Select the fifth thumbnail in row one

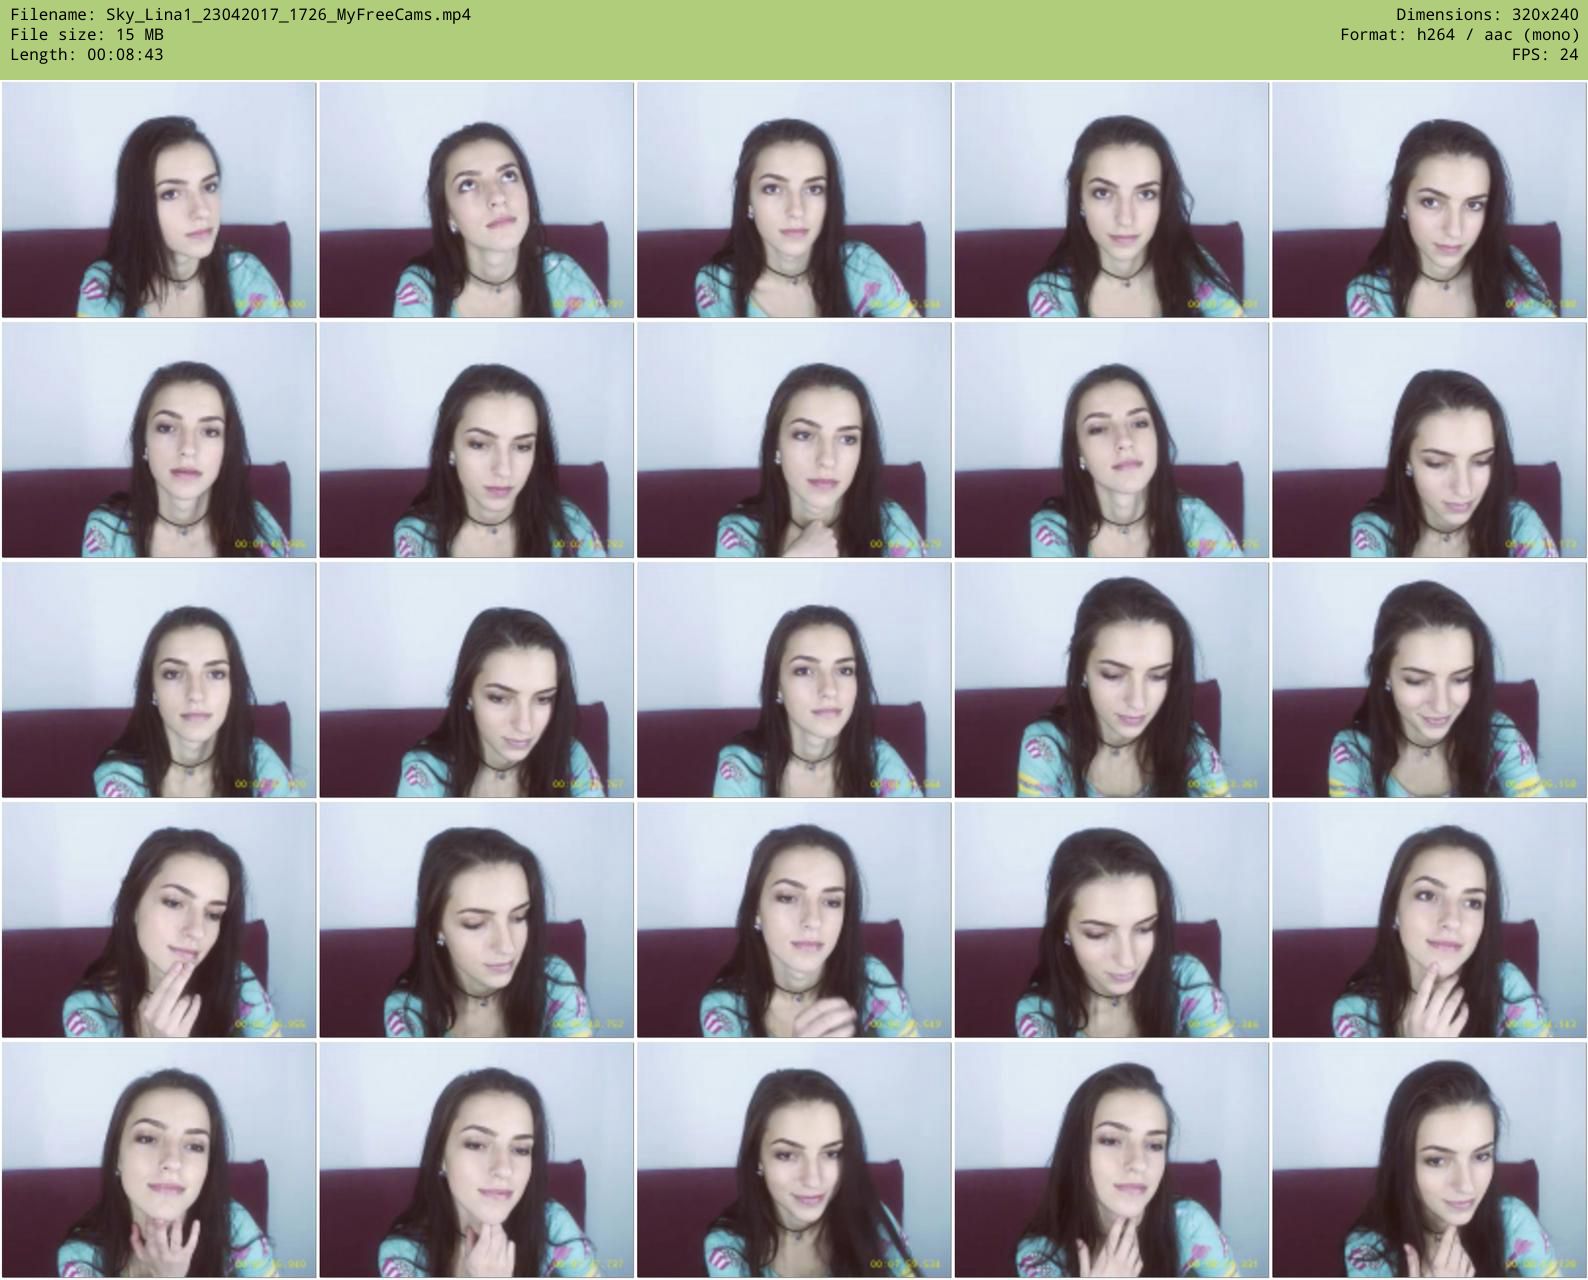[1429, 200]
